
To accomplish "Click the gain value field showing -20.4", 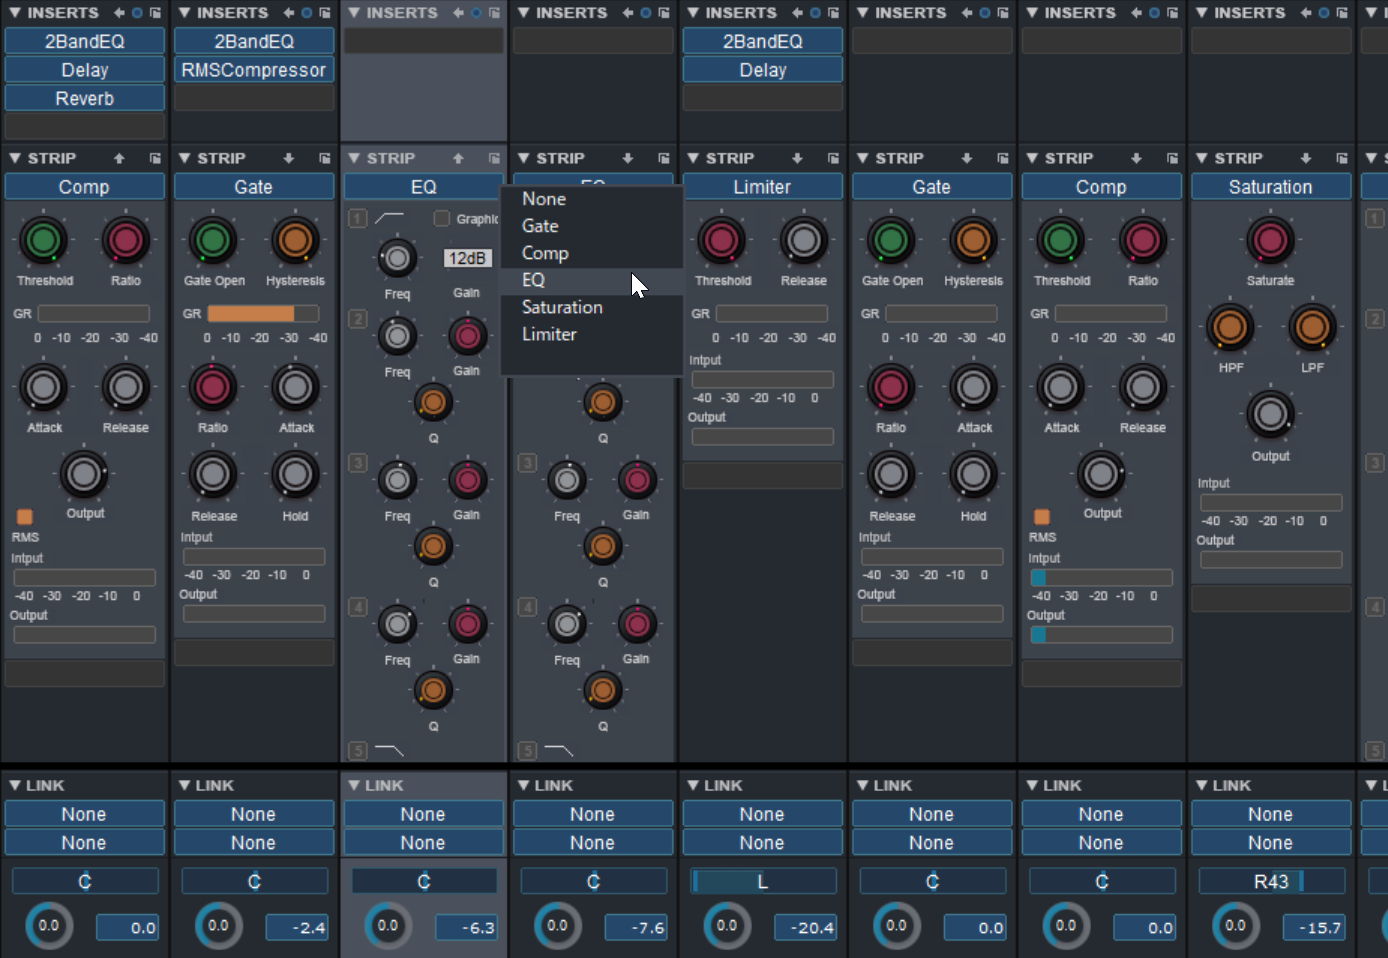I will point(805,927).
